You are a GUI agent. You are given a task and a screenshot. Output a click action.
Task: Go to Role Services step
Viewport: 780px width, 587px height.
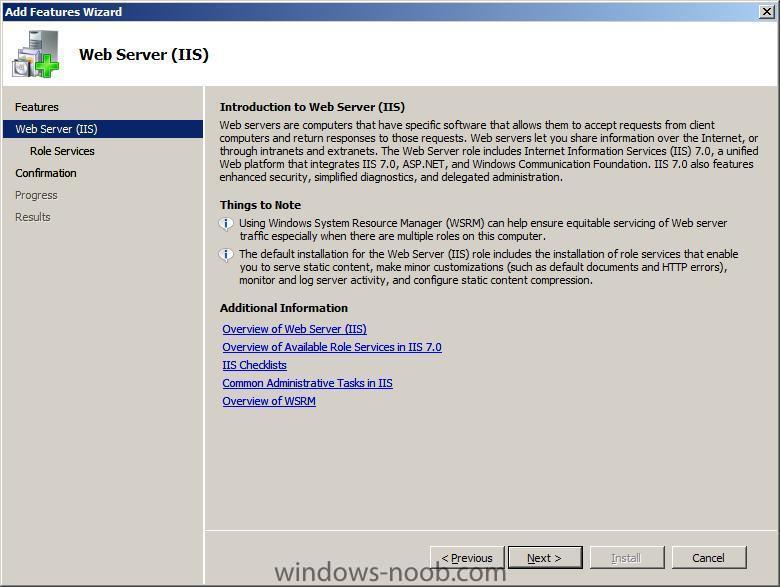tap(62, 151)
